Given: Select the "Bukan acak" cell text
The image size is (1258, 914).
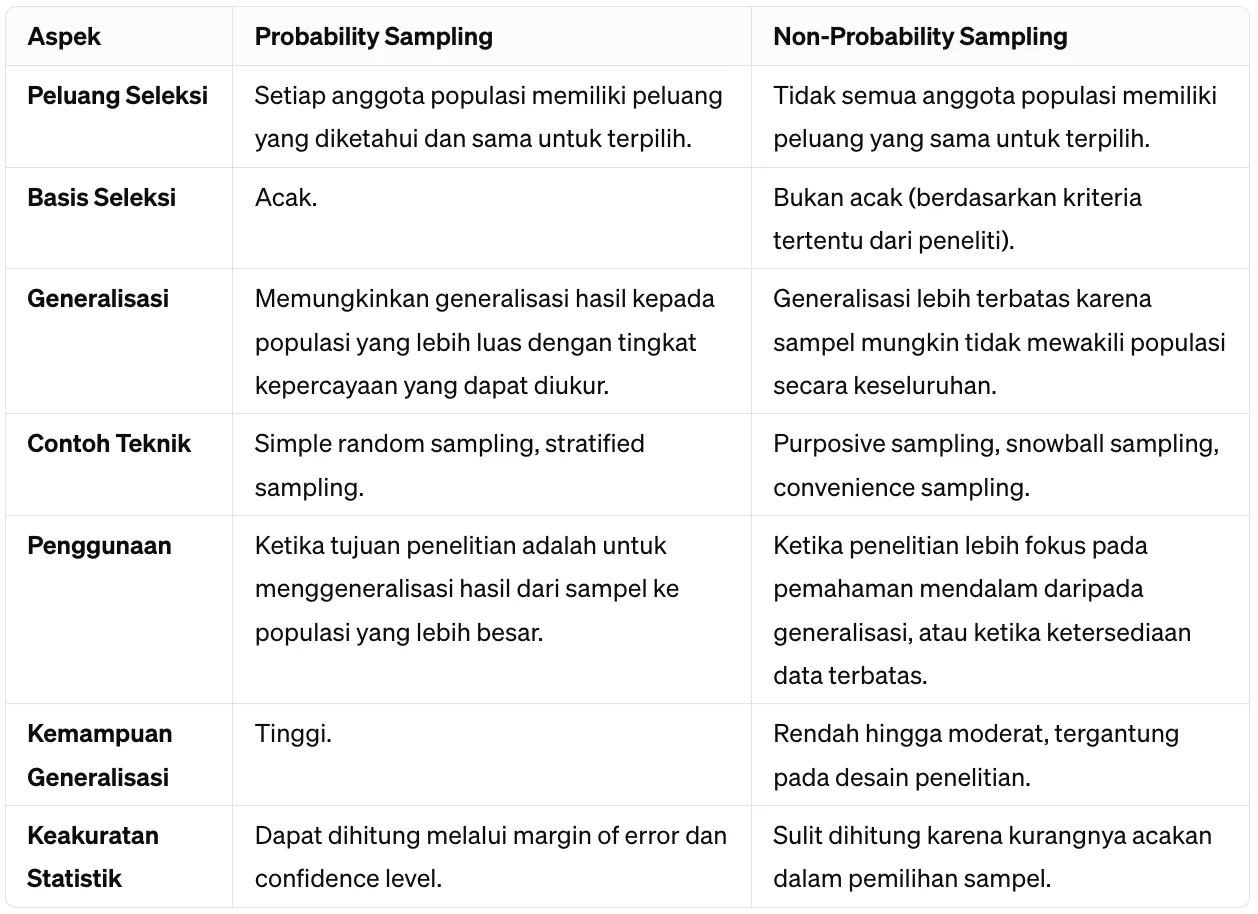Looking at the screenshot, I should tap(956, 219).
